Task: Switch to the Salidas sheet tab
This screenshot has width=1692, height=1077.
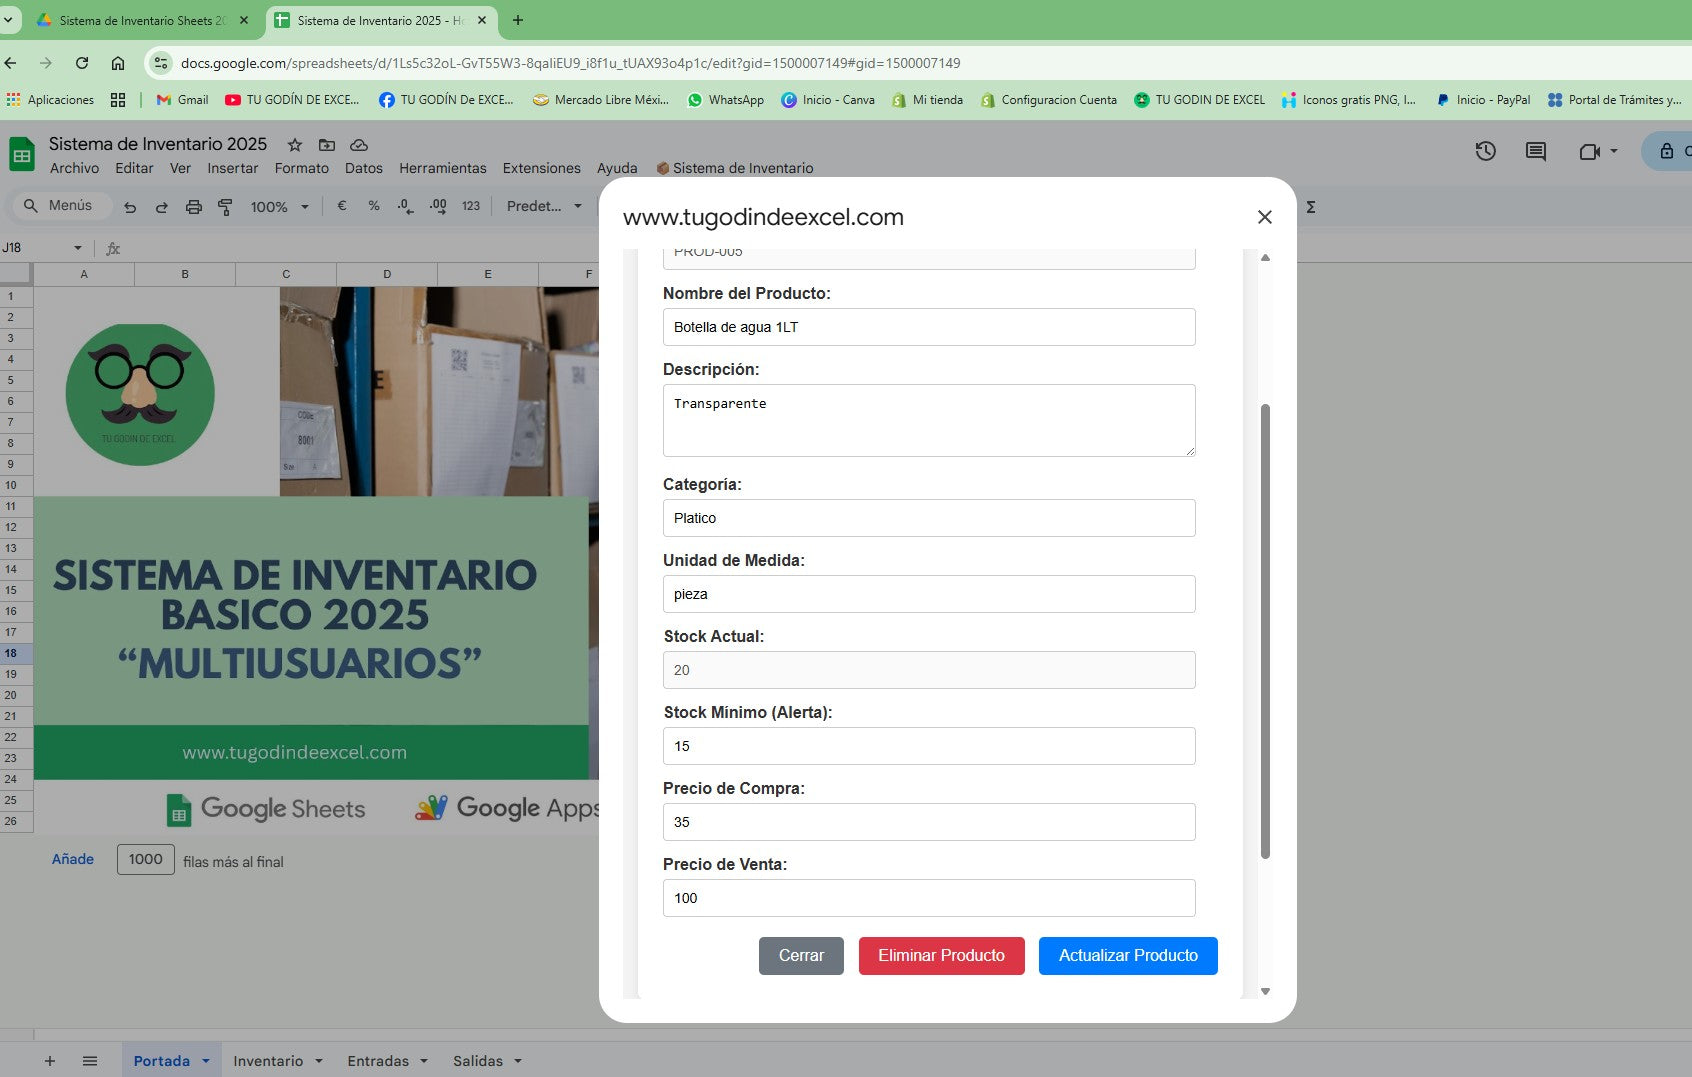Action: (478, 1061)
